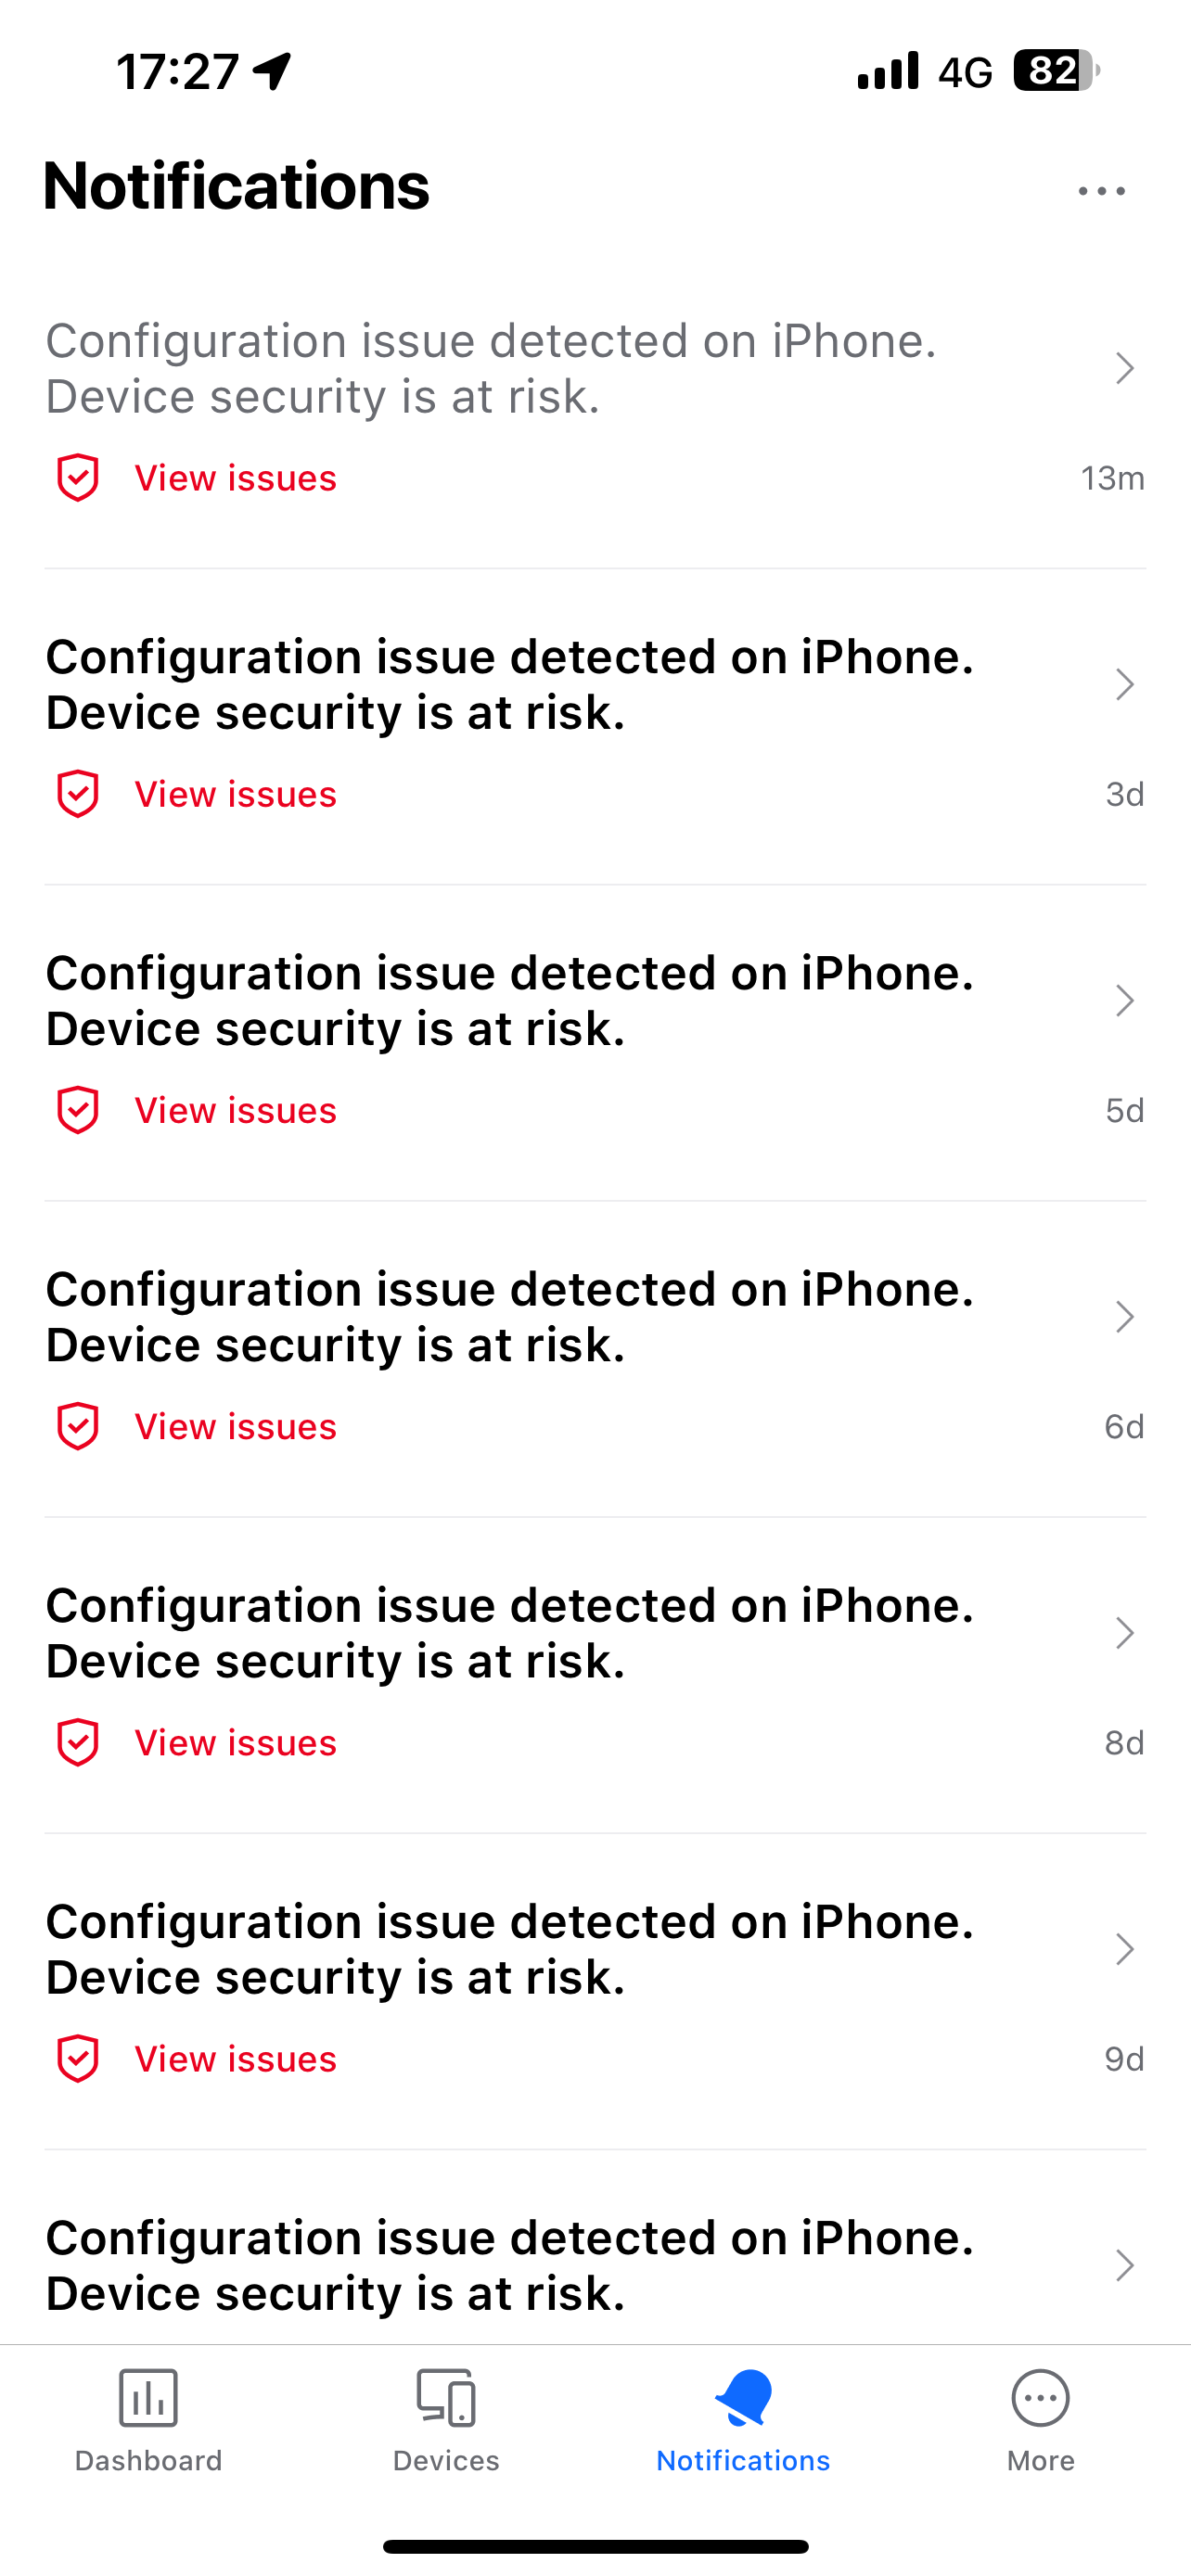Tap the Notifications bell icon
Image resolution: width=1191 pixels, height=2576 pixels.
[743, 2397]
